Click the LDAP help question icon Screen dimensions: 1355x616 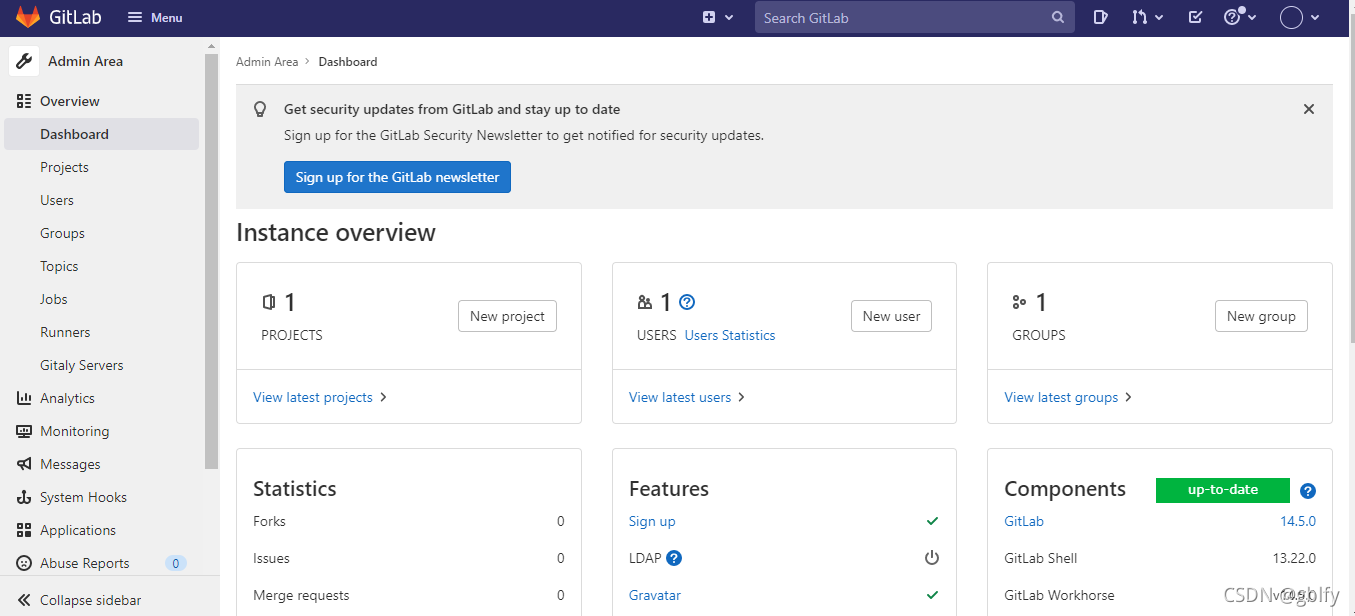[674, 558]
